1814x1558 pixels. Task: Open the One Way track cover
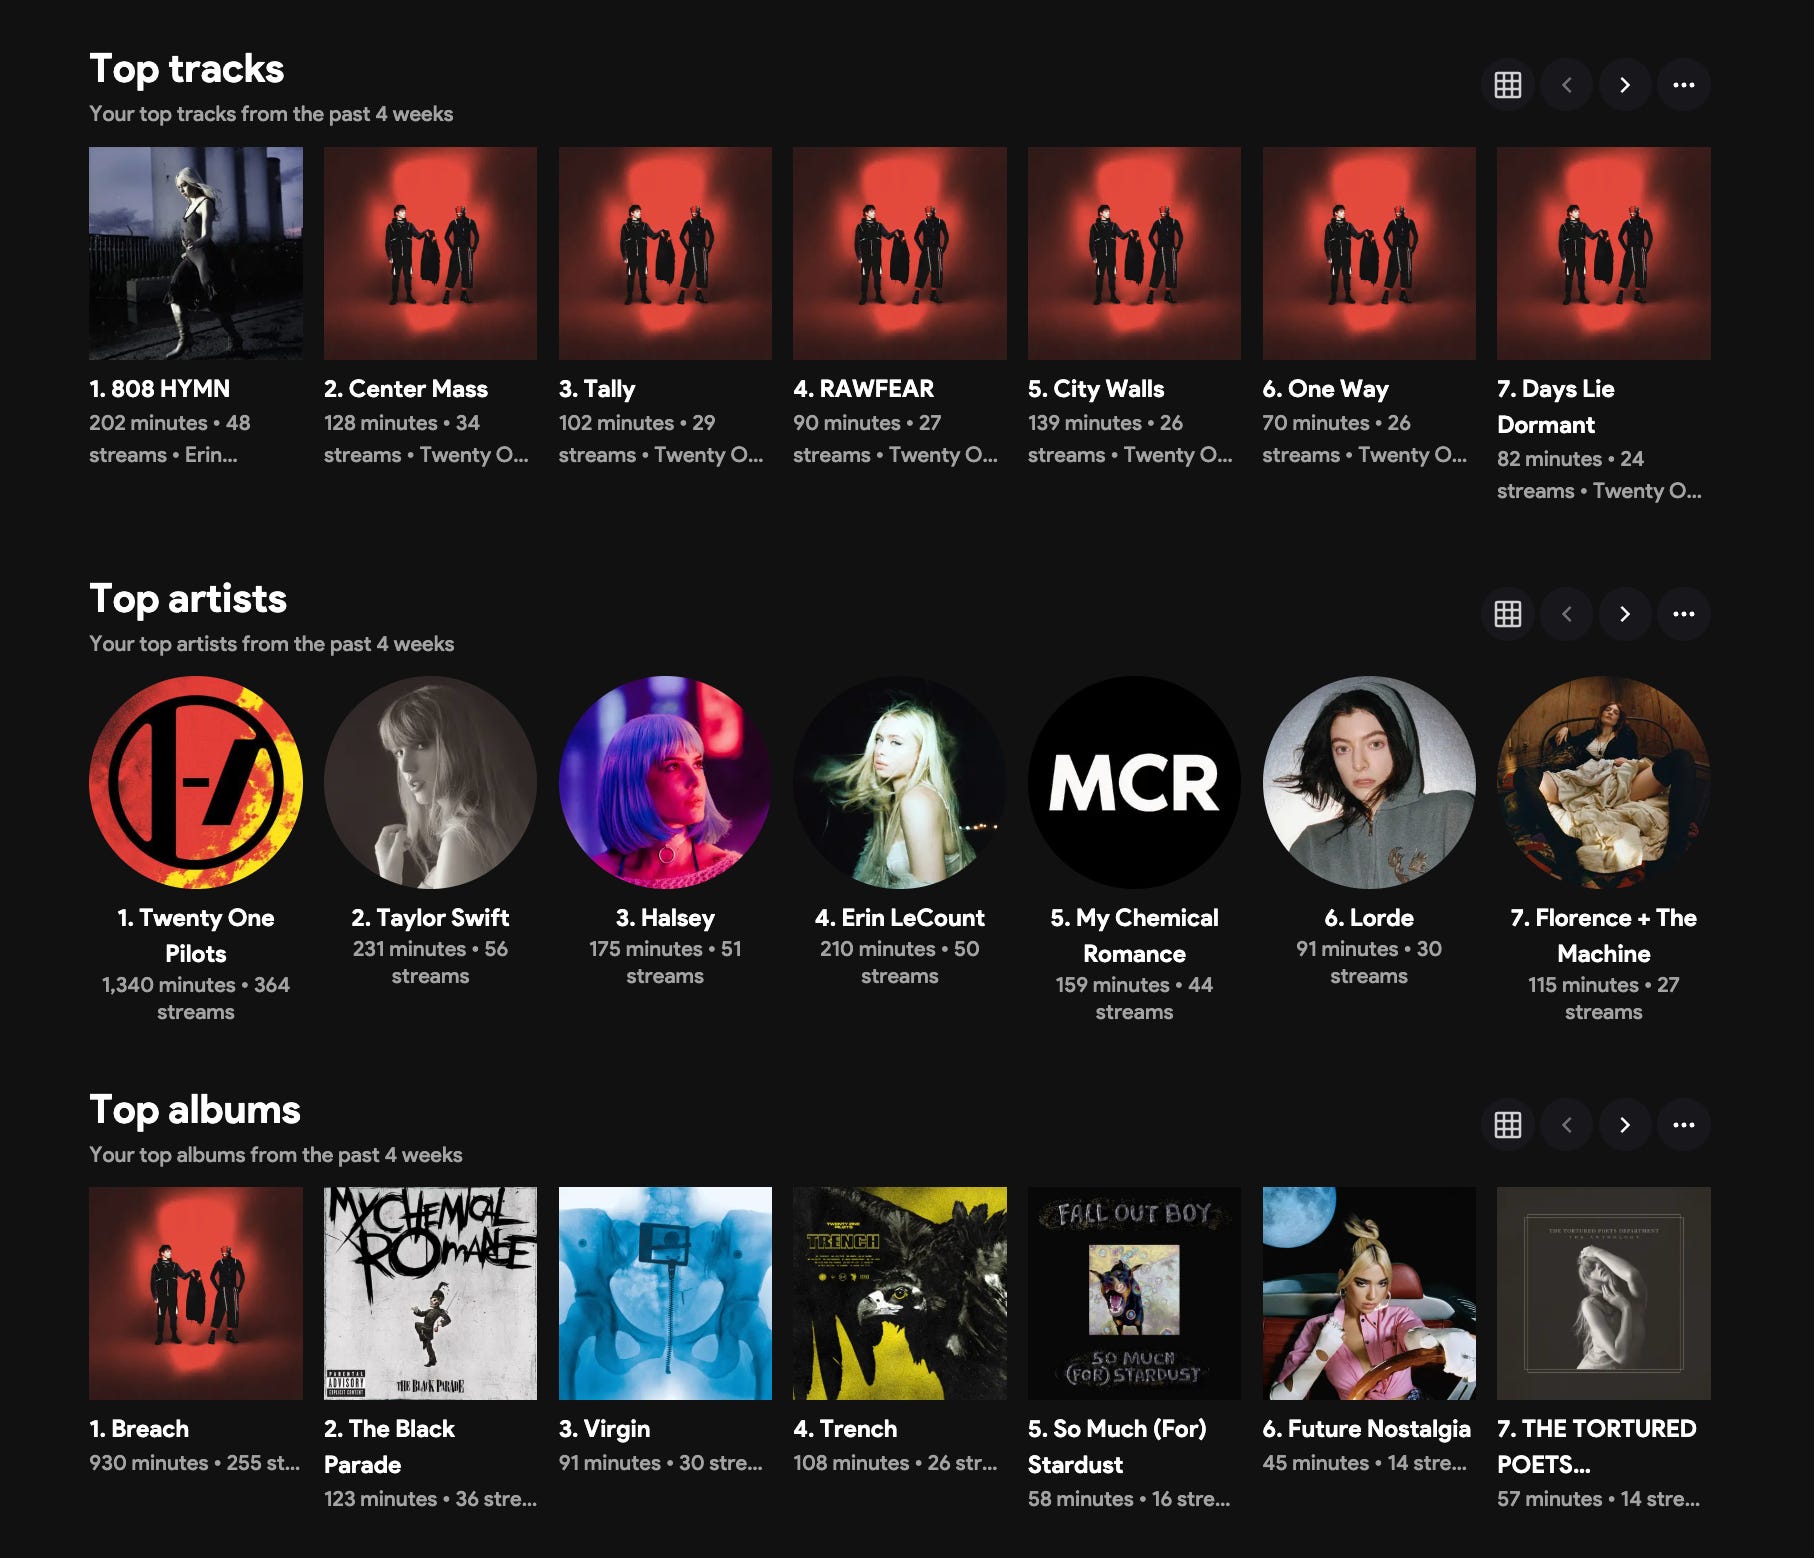(x=1369, y=253)
